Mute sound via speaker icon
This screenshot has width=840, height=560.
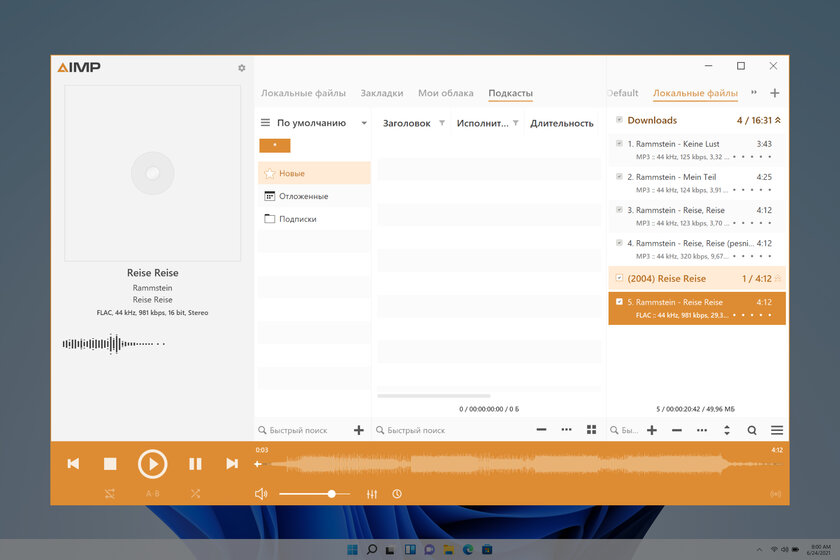pyautogui.click(x=261, y=494)
